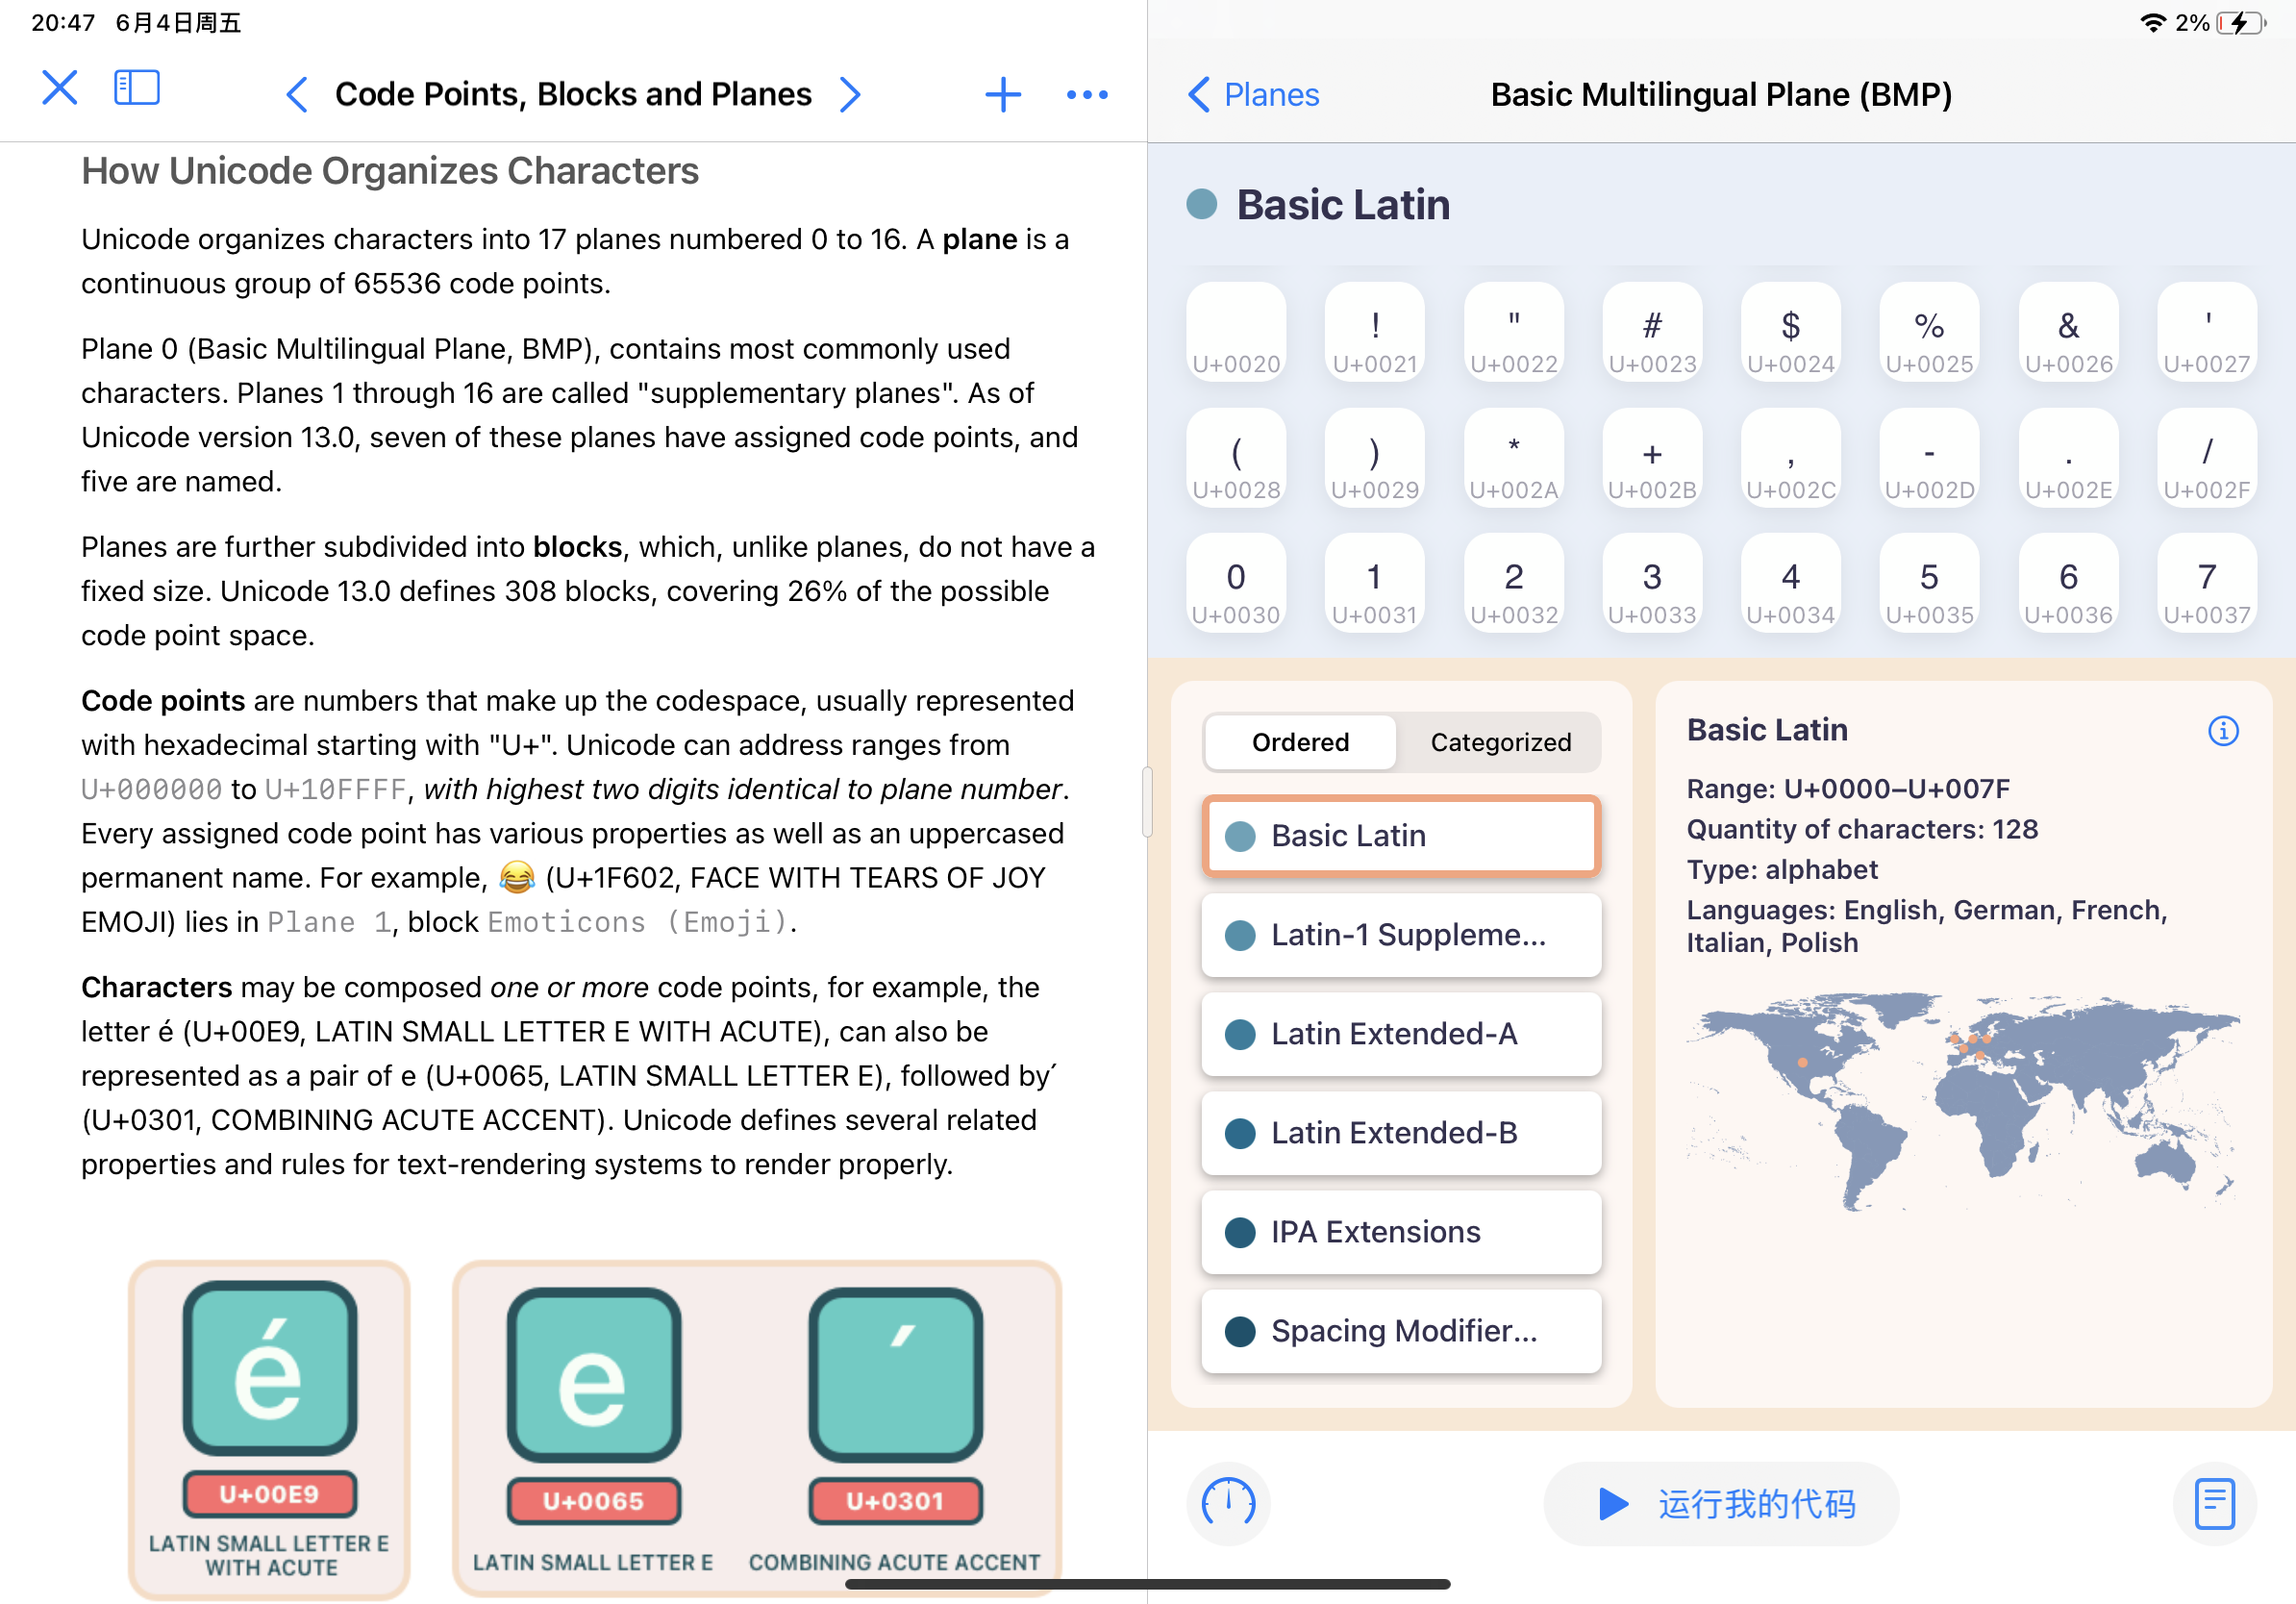This screenshot has width=2296, height=1604.
Task: Click the sidebar toggle icon
Action: (137, 92)
